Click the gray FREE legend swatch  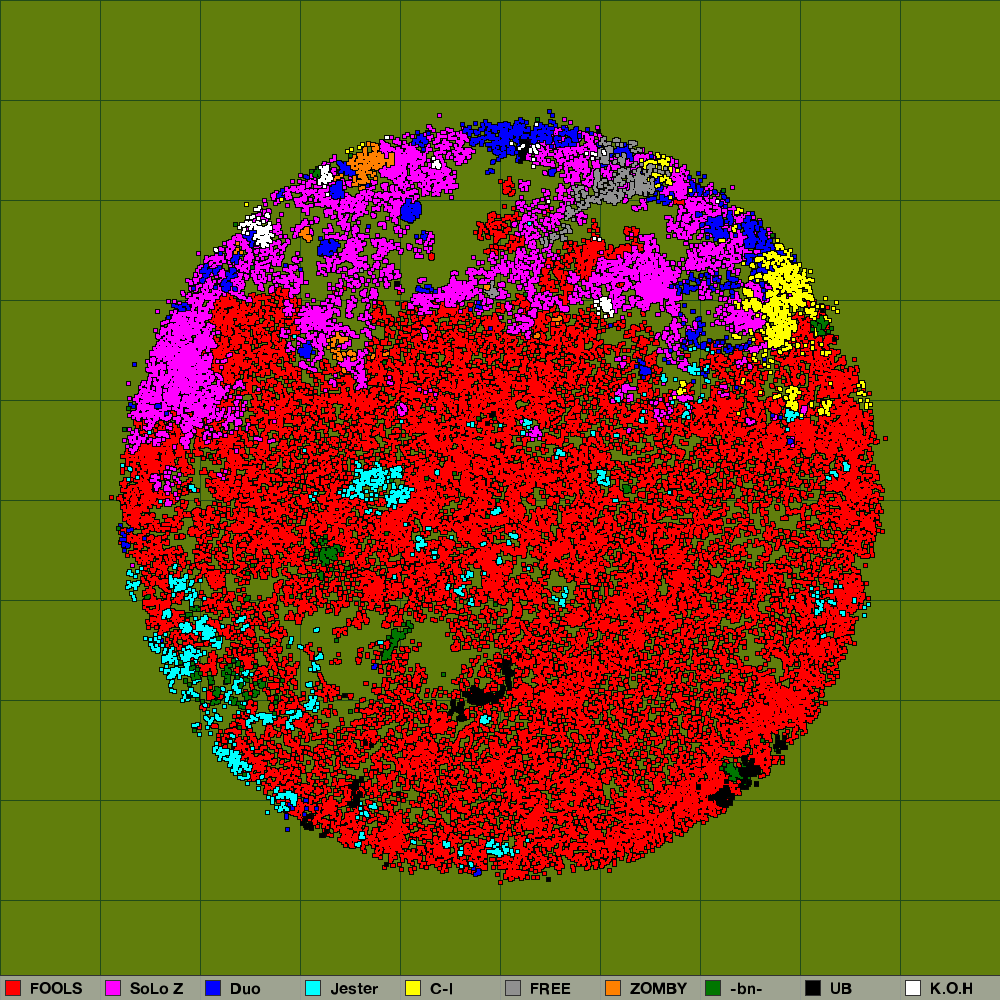pyautogui.click(x=513, y=988)
